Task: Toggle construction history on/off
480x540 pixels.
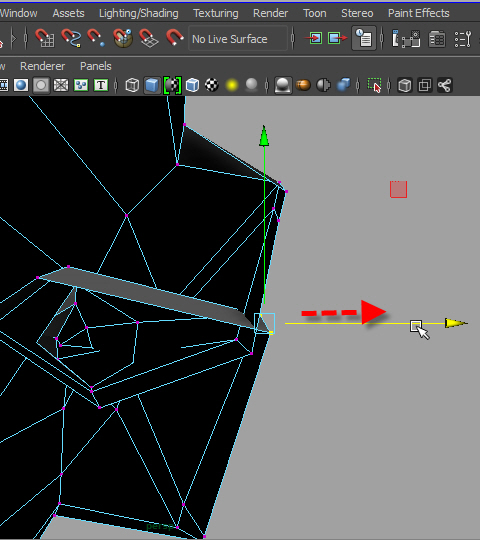Action: tap(364, 38)
